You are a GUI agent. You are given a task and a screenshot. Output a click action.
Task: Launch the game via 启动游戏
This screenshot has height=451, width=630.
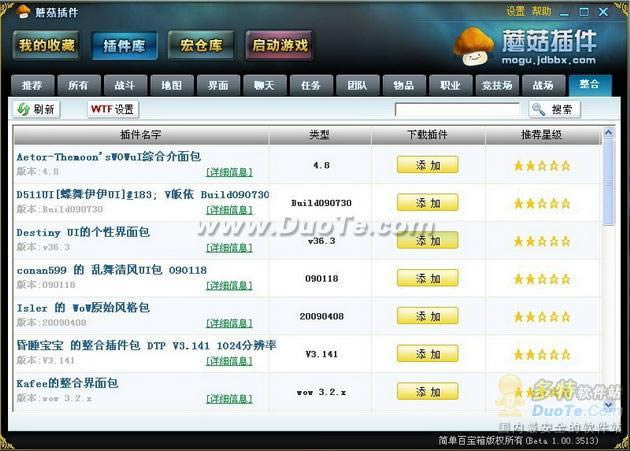(x=279, y=45)
